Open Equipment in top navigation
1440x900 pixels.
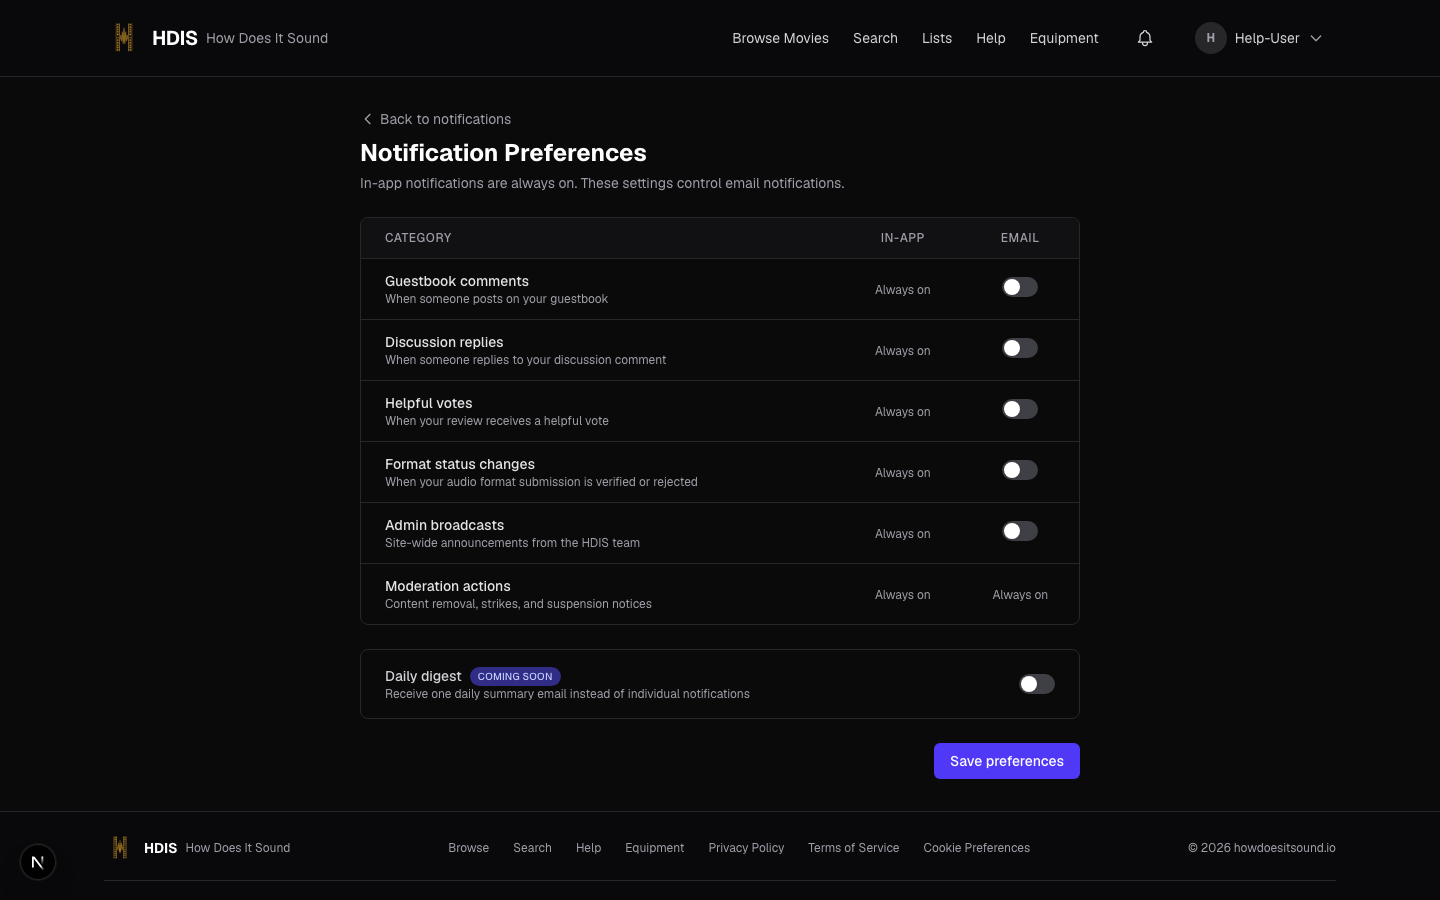1064,38
